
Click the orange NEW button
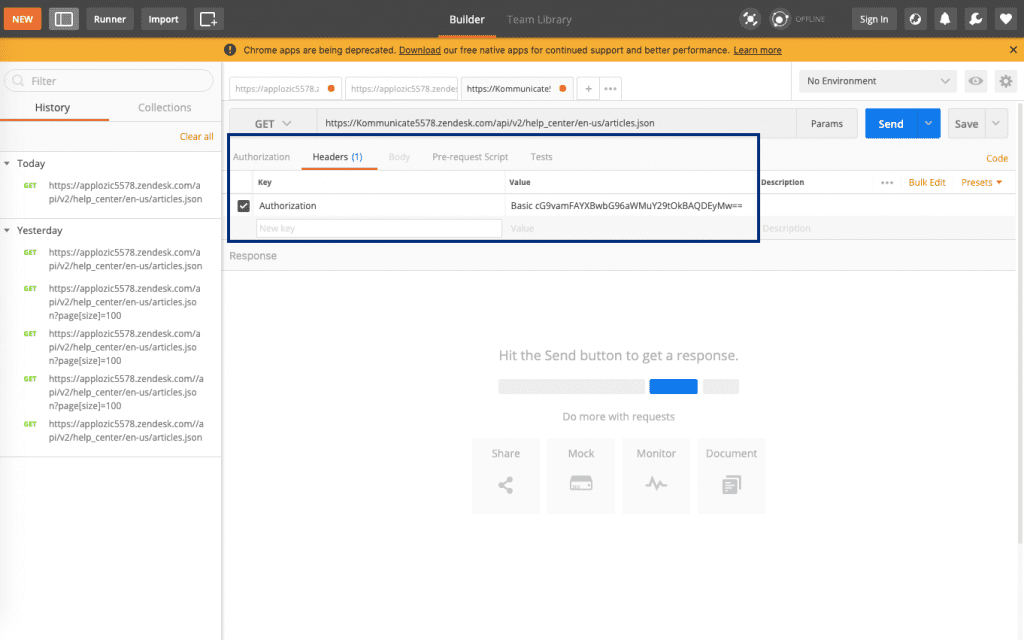pyautogui.click(x=22, y=19)
